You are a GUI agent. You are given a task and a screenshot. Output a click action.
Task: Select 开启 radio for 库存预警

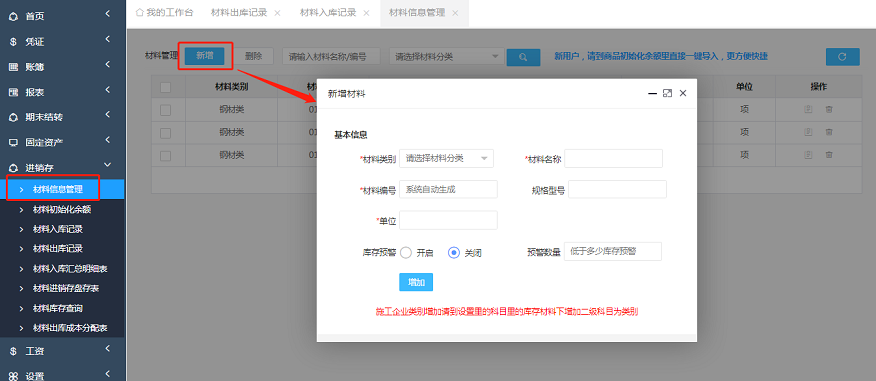(406, 253)
